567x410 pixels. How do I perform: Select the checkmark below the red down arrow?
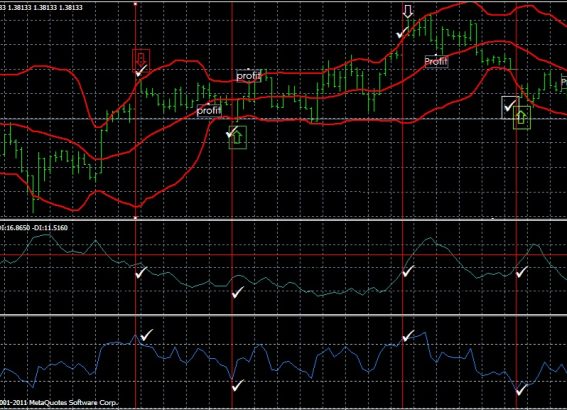(x=141, y=71)
